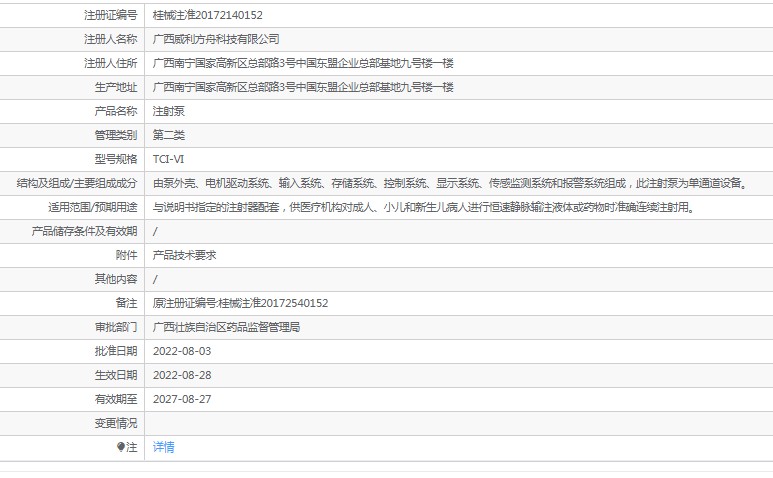The height and width of the screenshot is (478, 773).
Task: Click the 生效日期 label
Action: pyautogui.click(x=116, y=375)
